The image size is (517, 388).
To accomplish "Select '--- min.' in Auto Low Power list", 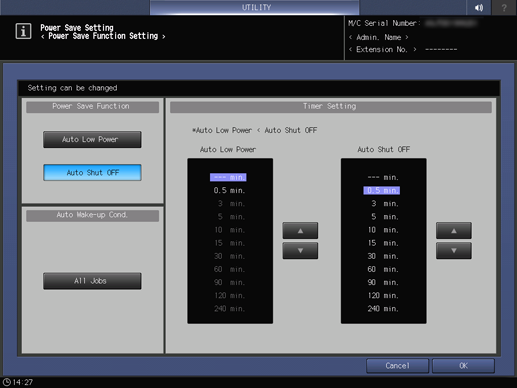I will coord(228,177).
